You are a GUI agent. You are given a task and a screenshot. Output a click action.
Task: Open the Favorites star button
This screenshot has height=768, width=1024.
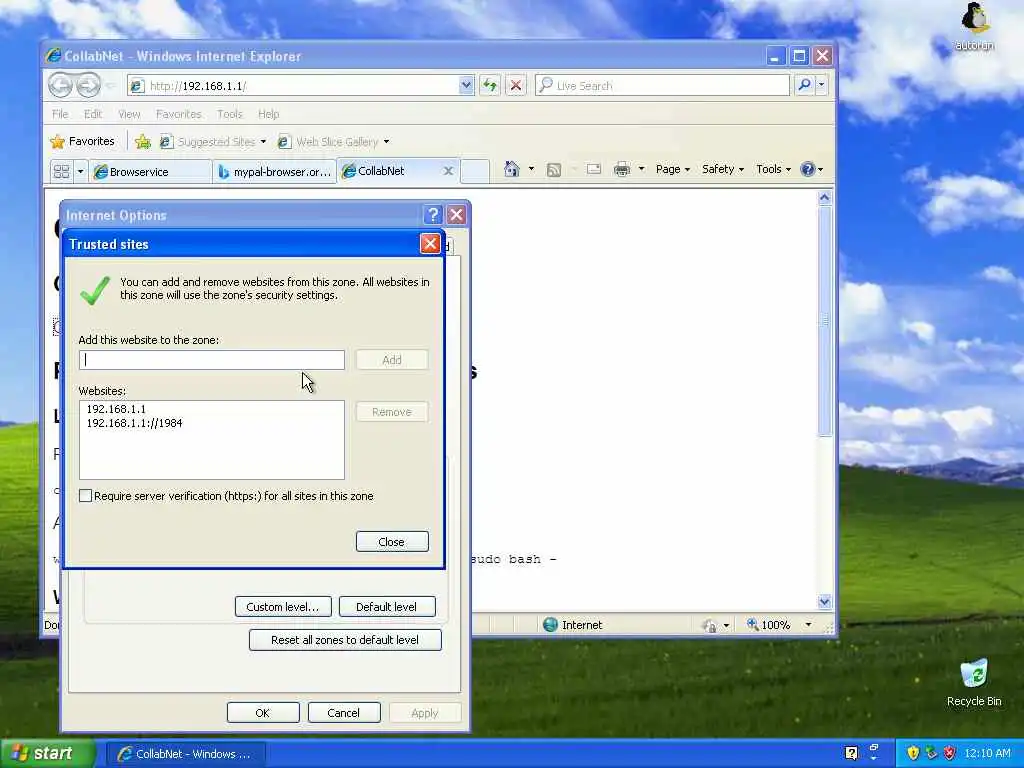(x=82, y=141)
